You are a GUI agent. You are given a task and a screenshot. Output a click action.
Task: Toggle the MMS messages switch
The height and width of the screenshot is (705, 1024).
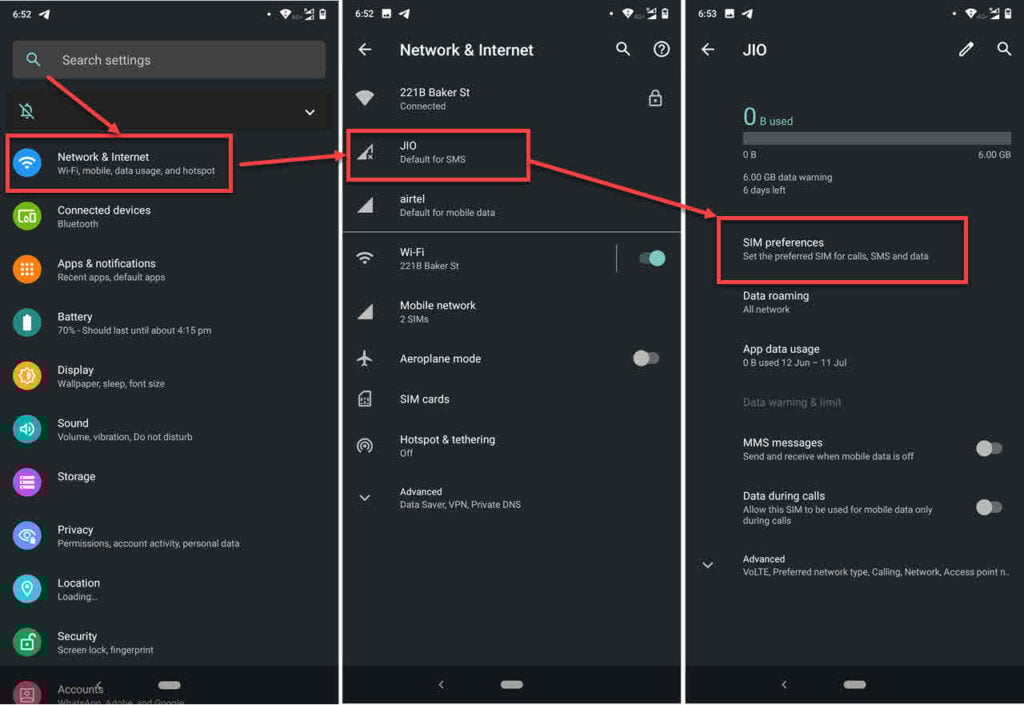coord(989,448)
